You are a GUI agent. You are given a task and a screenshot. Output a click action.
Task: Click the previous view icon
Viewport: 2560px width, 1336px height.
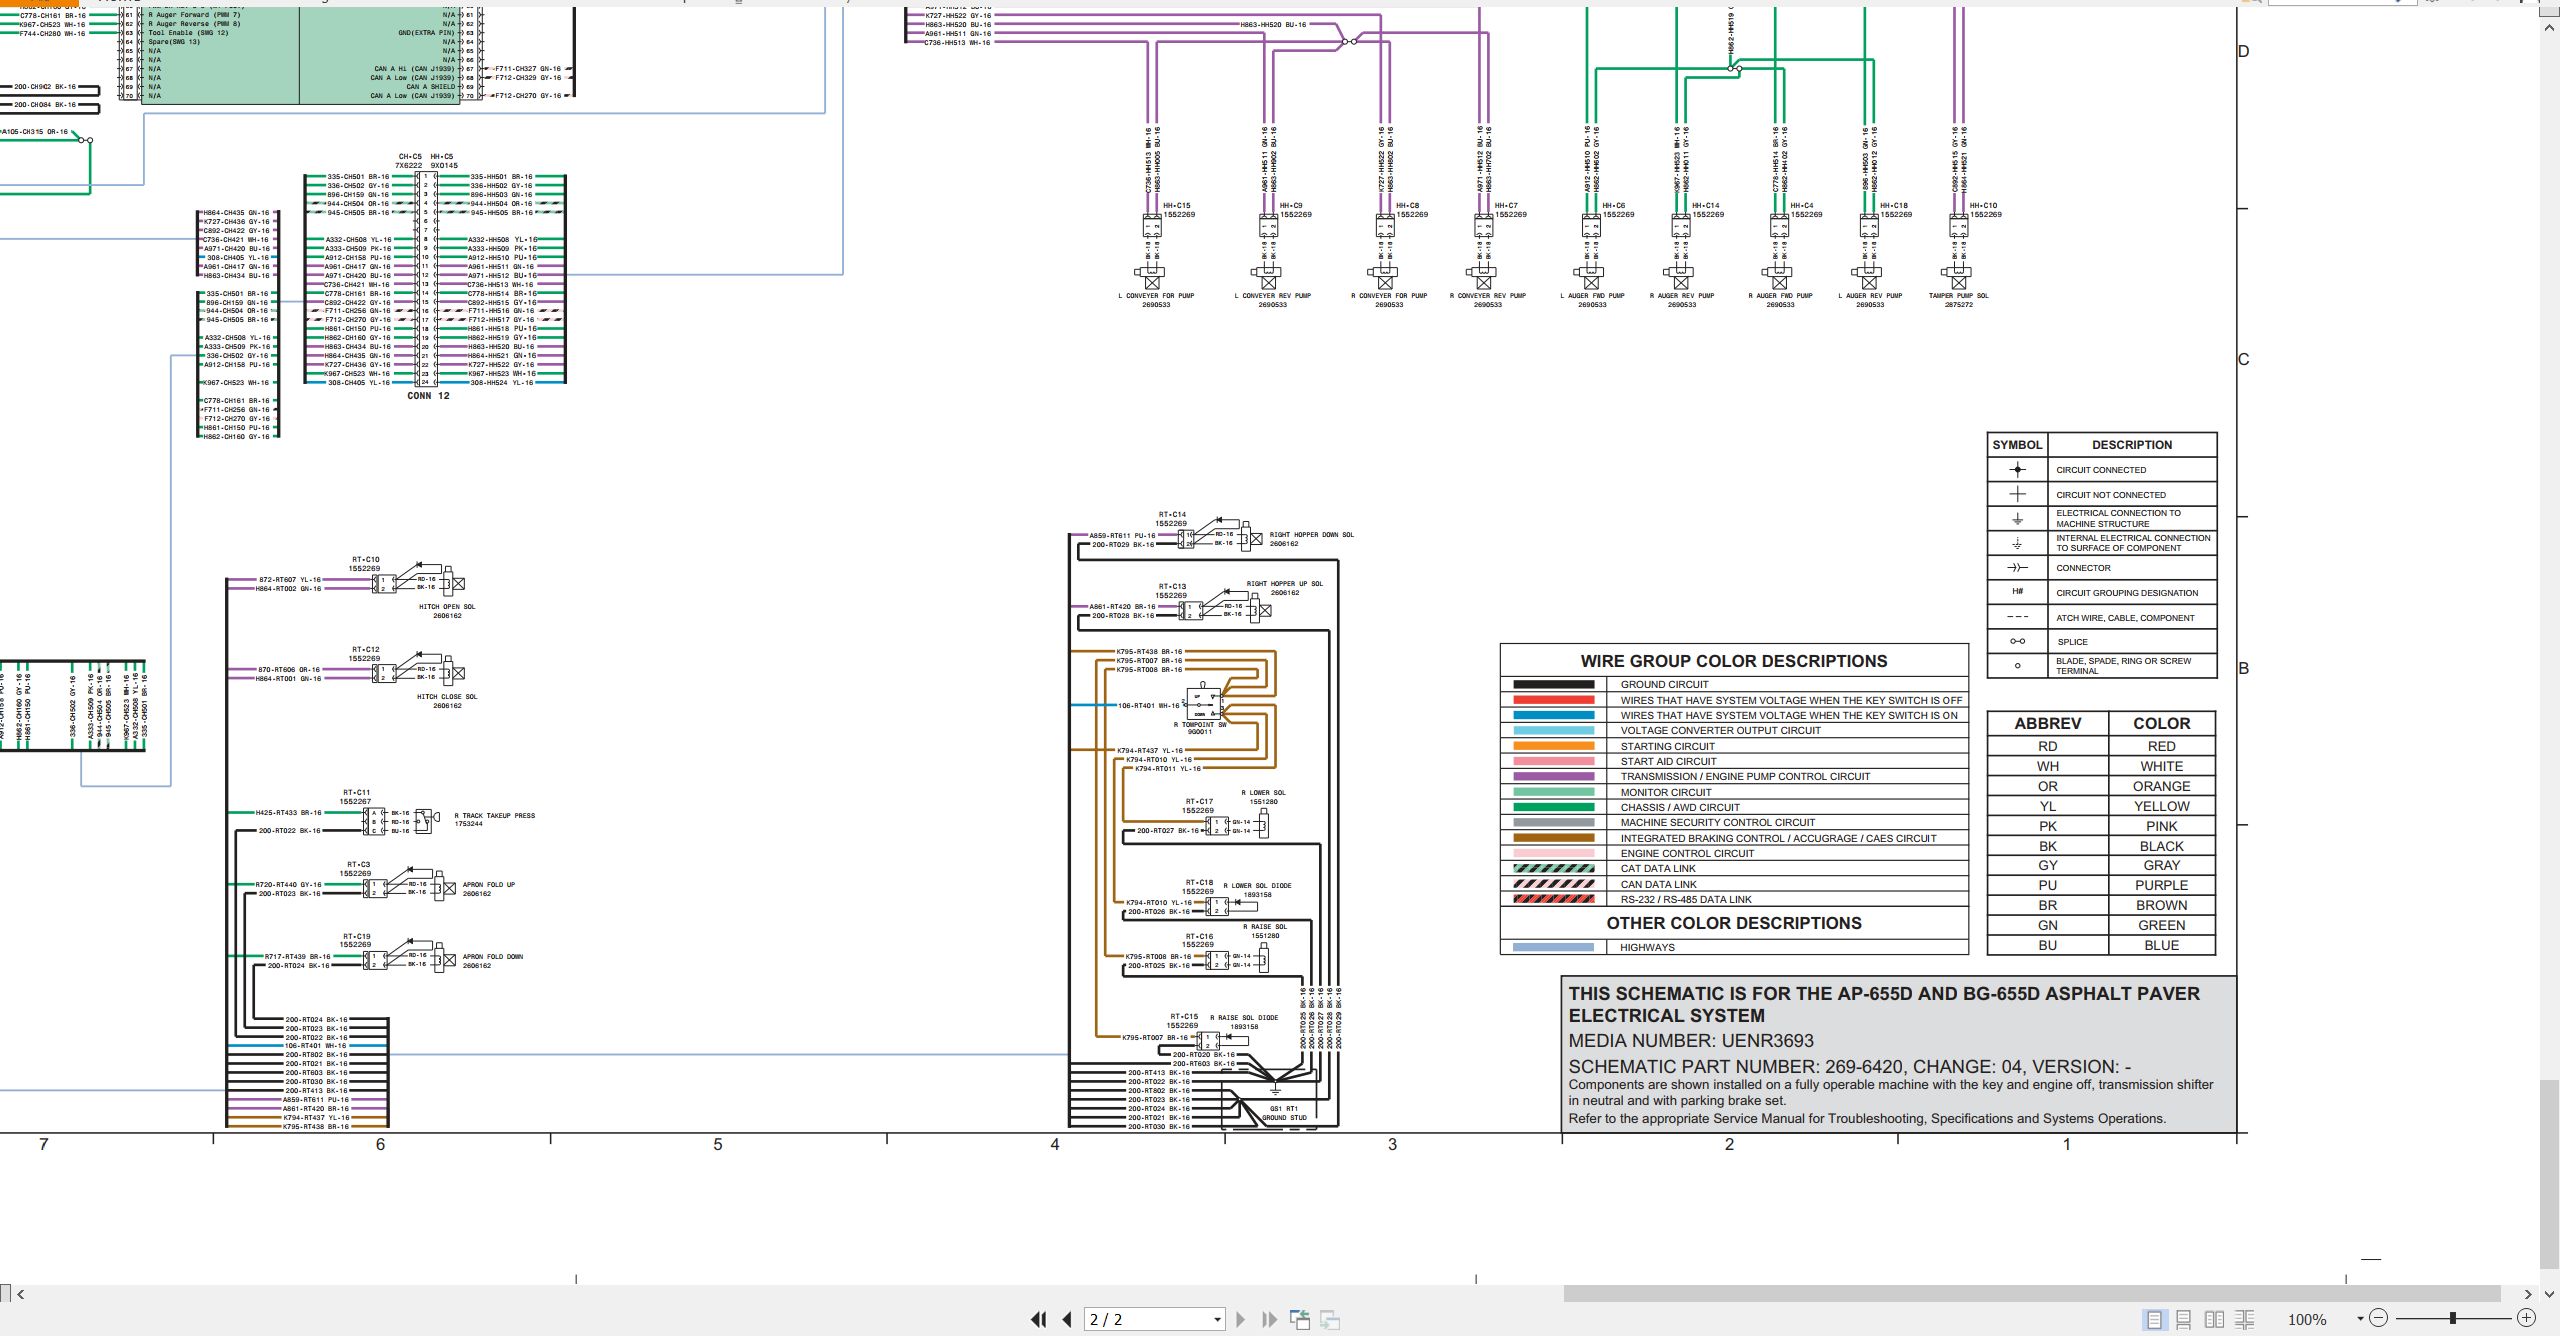point(1300,1319)
